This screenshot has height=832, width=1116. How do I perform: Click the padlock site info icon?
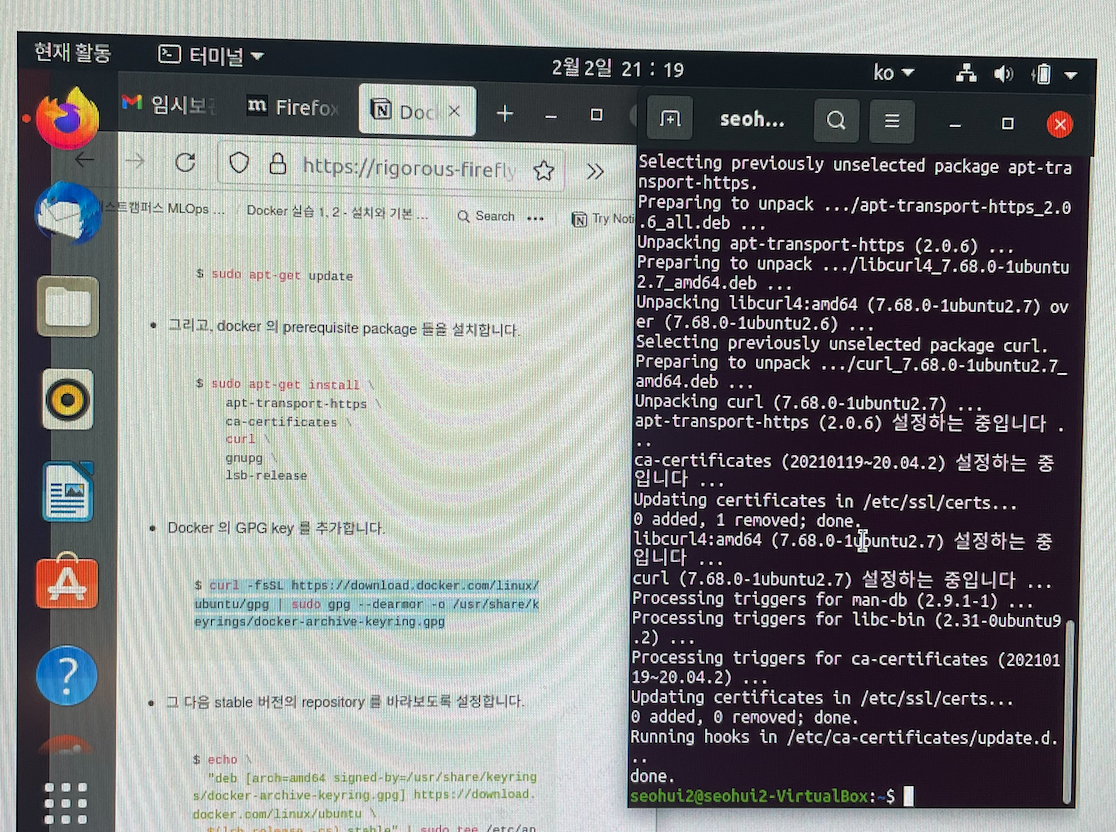[278, 165]
